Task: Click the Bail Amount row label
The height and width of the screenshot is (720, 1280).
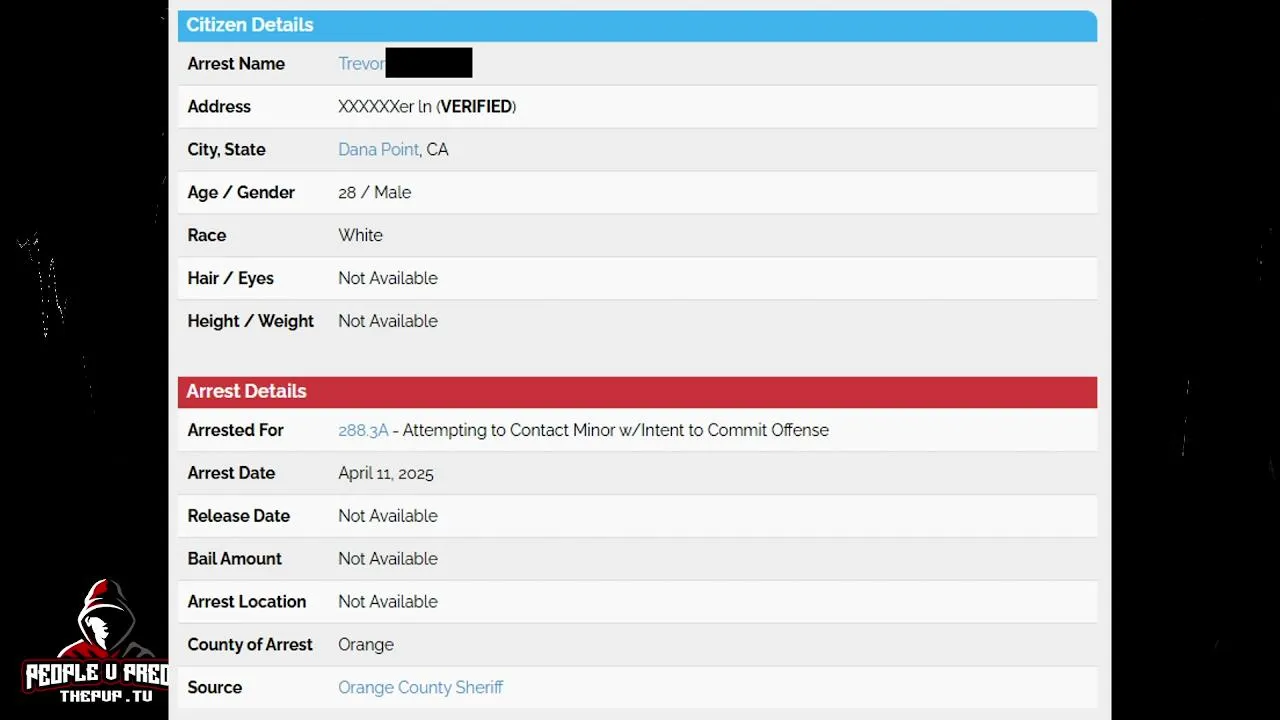Action: [x=234, y=559]
